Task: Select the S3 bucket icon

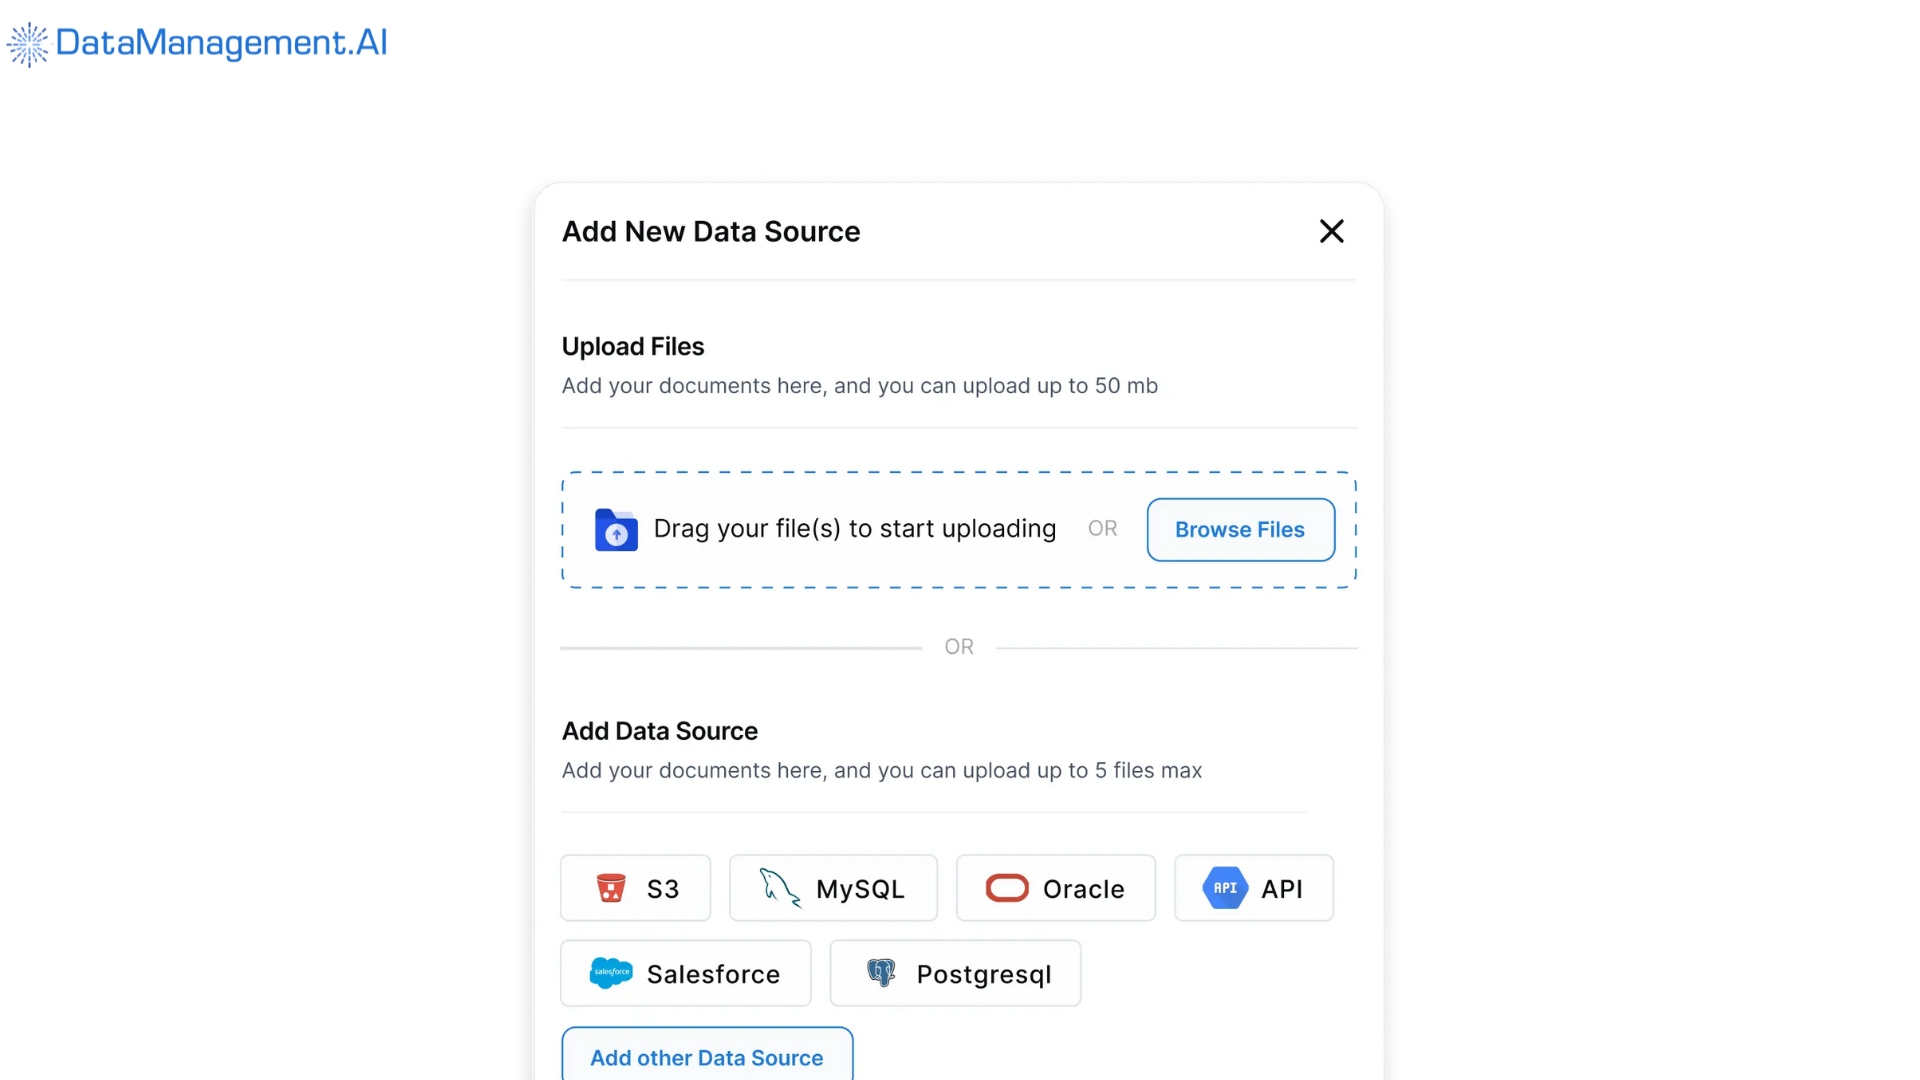Action: (x=613, y=888)
